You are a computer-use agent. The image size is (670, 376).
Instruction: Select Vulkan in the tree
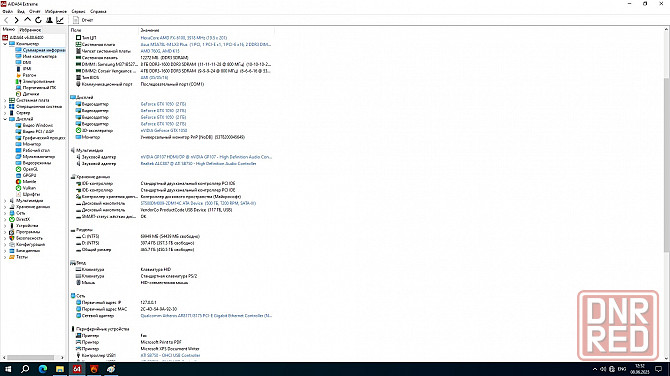tap(26, 188)
